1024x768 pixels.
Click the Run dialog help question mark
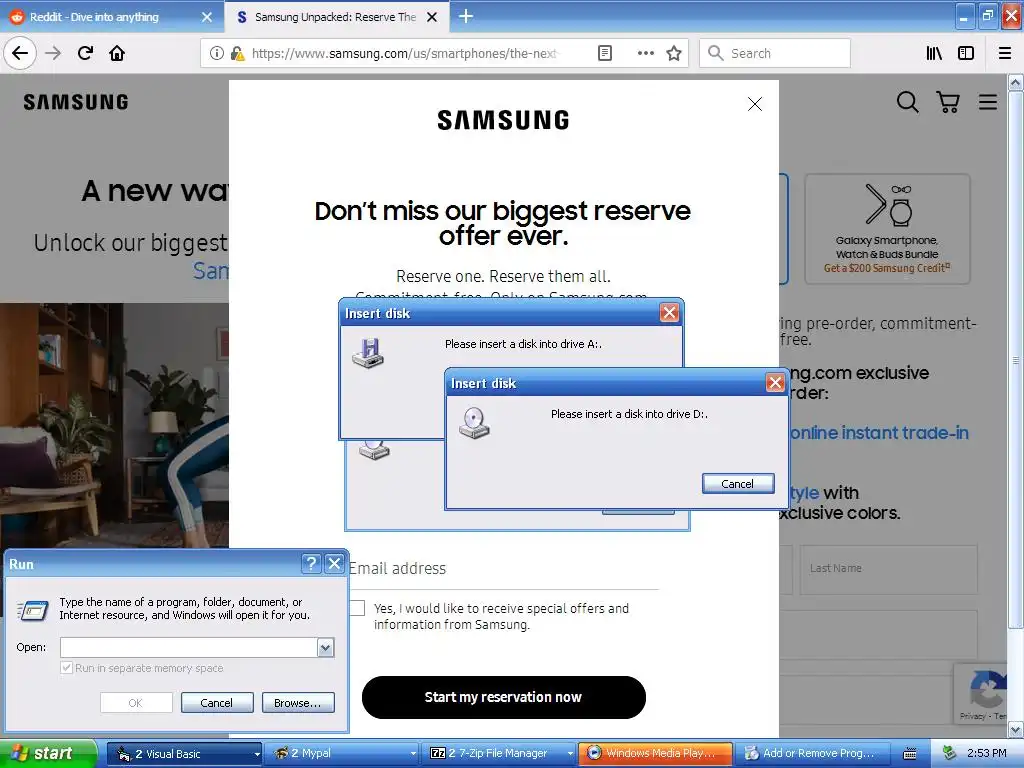[312, 564]
